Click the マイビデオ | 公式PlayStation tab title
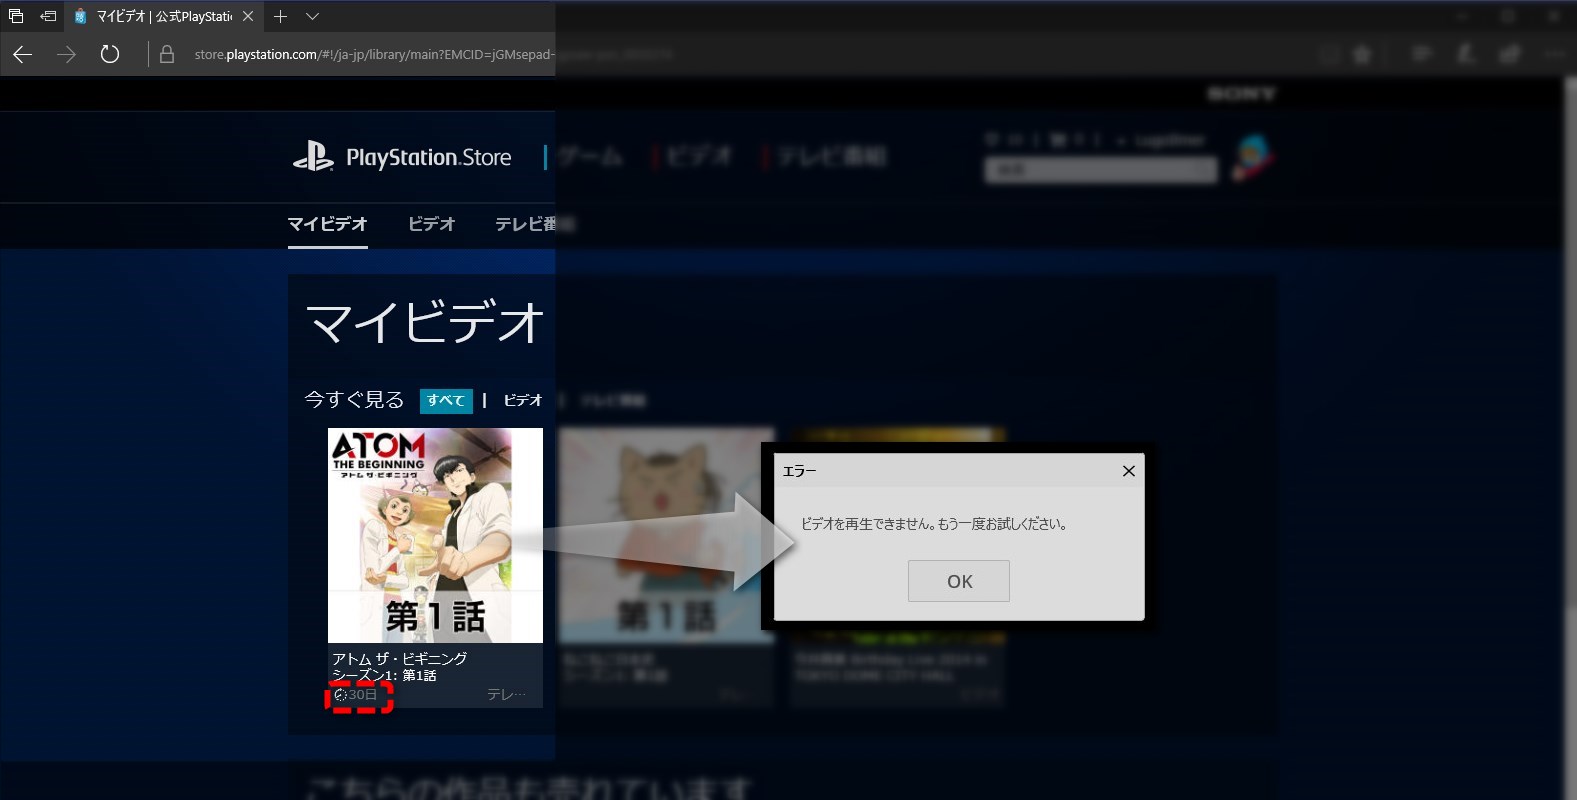 [x=164, y=16]
